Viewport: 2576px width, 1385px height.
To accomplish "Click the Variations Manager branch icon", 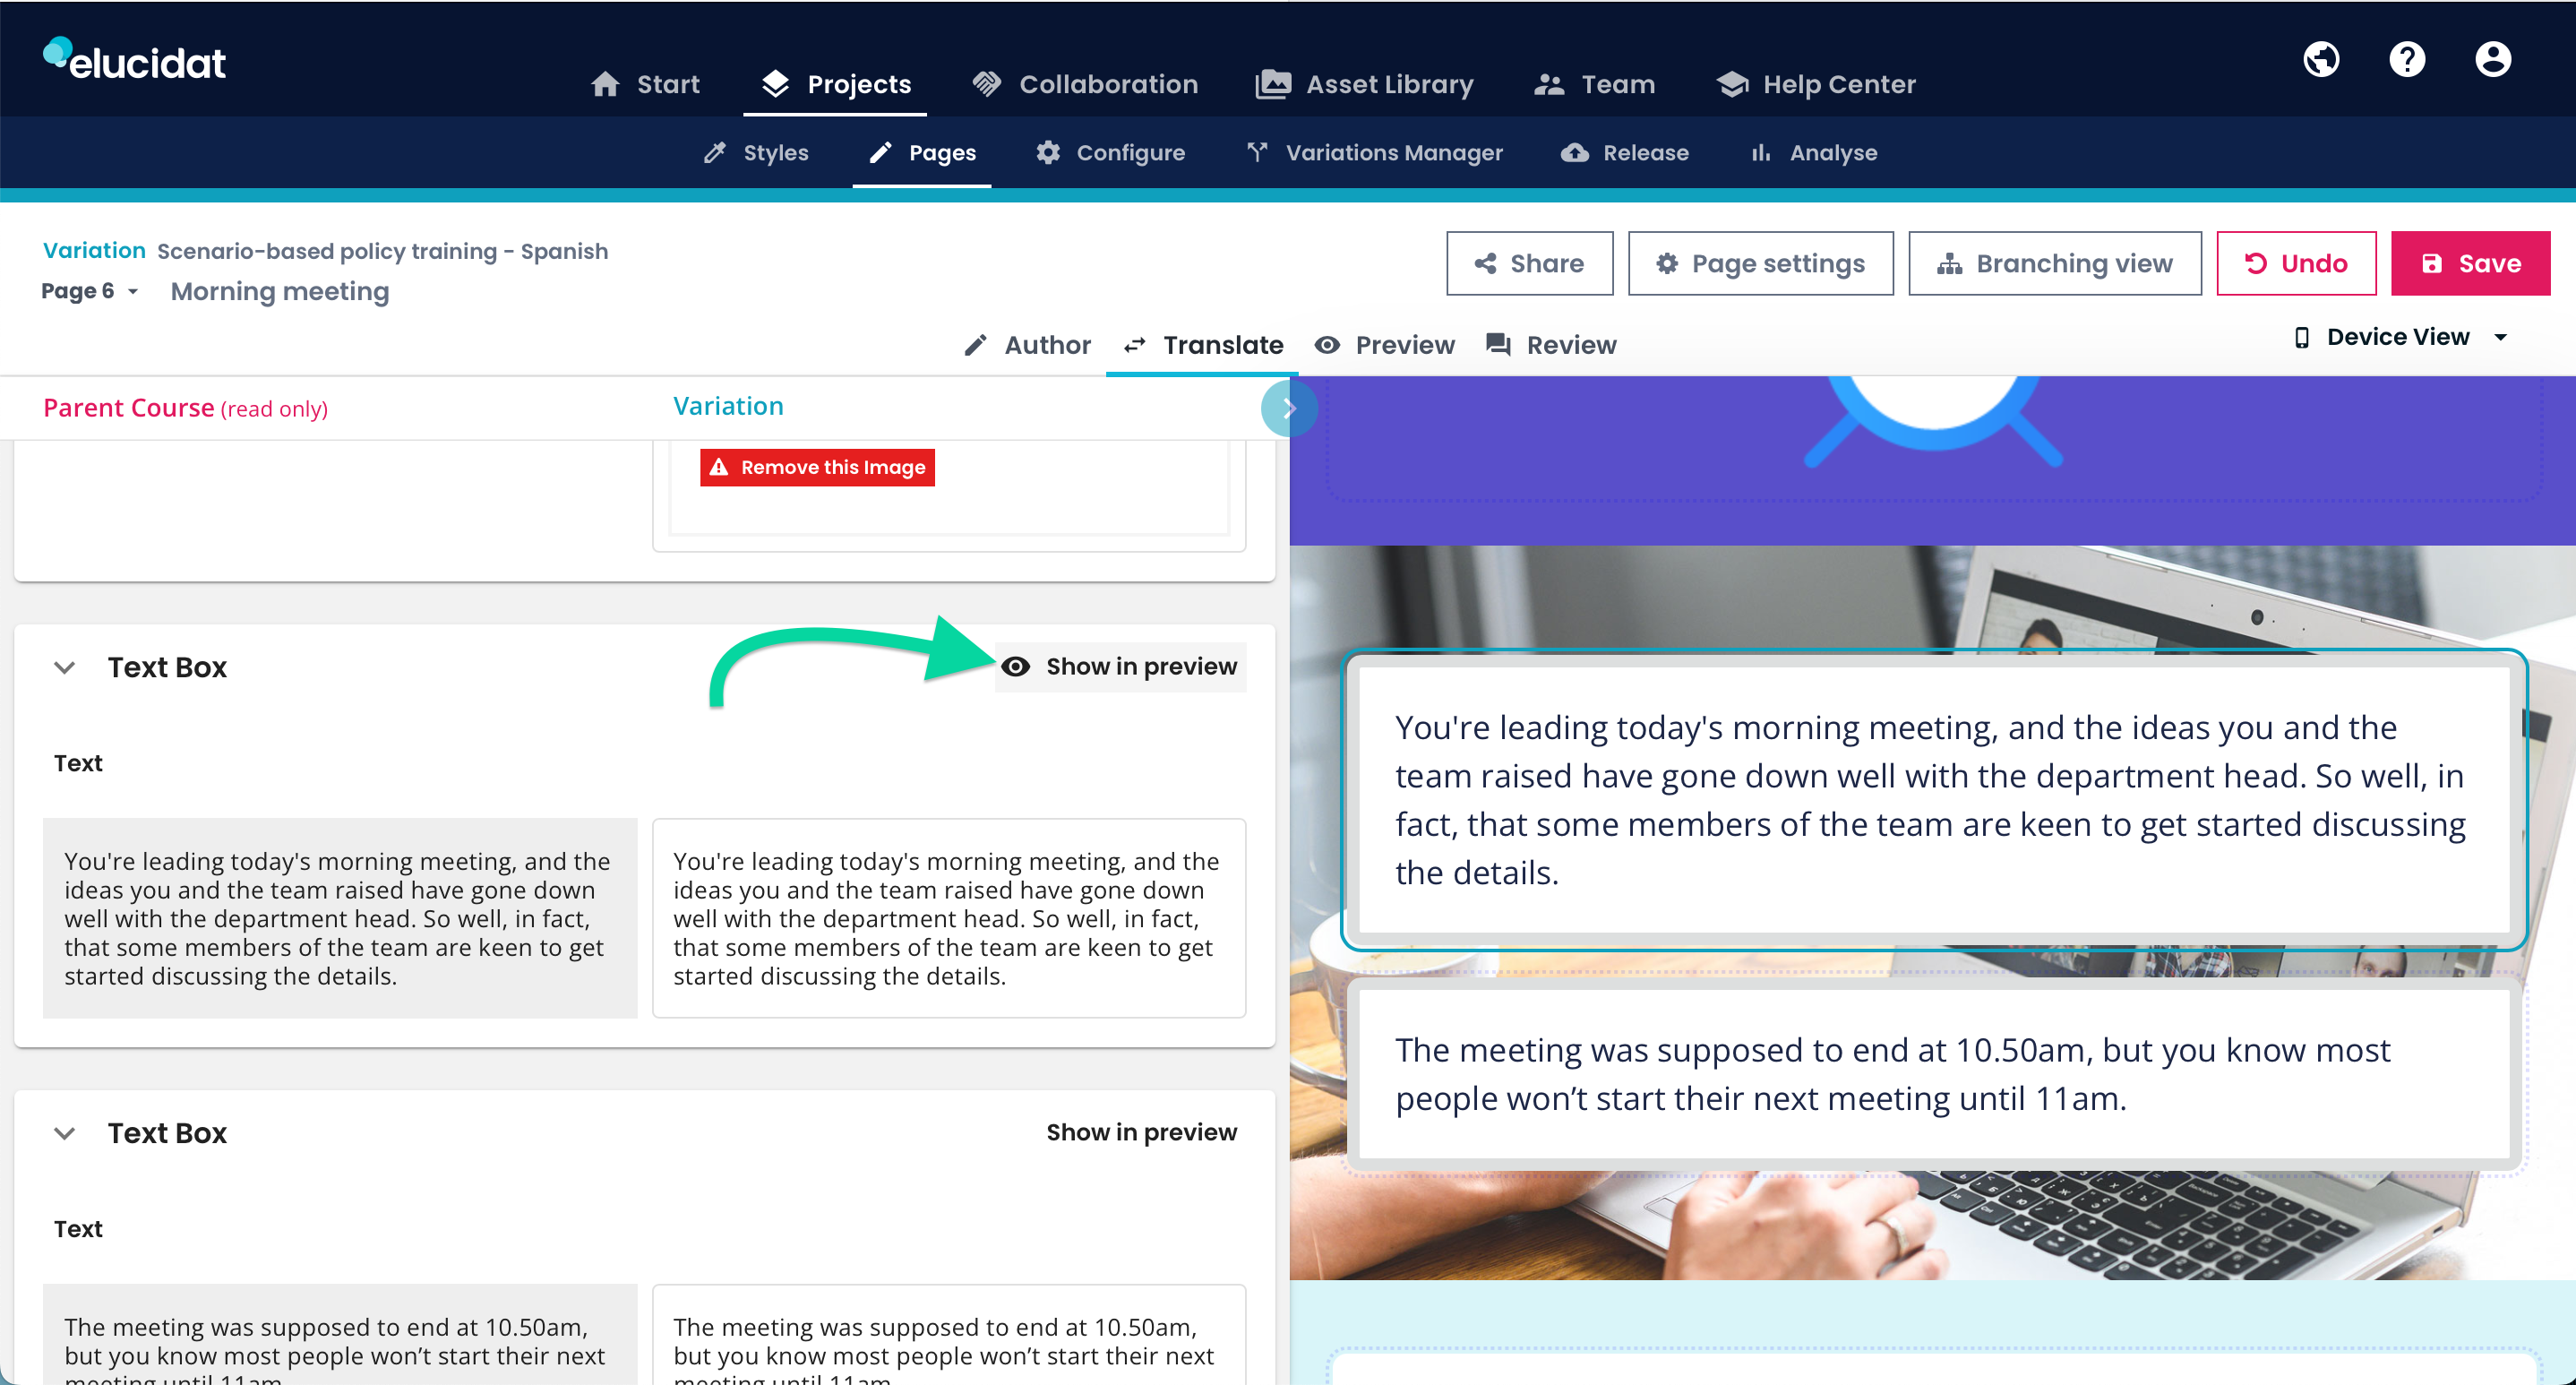I will (x=1257, y=152).
